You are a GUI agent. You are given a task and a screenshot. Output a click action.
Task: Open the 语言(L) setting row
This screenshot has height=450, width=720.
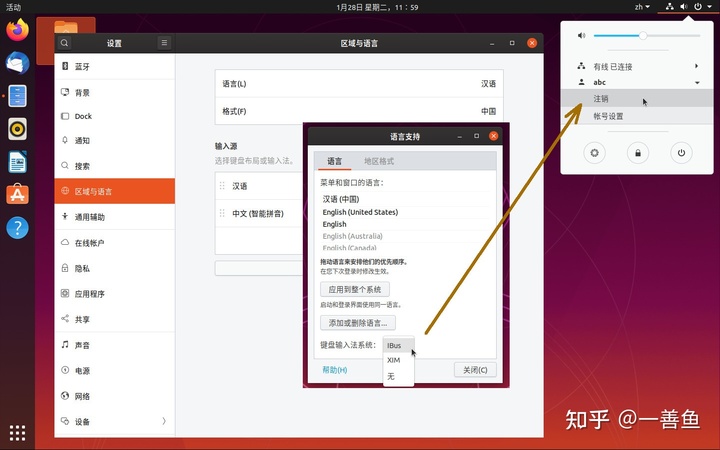(359, 84)
